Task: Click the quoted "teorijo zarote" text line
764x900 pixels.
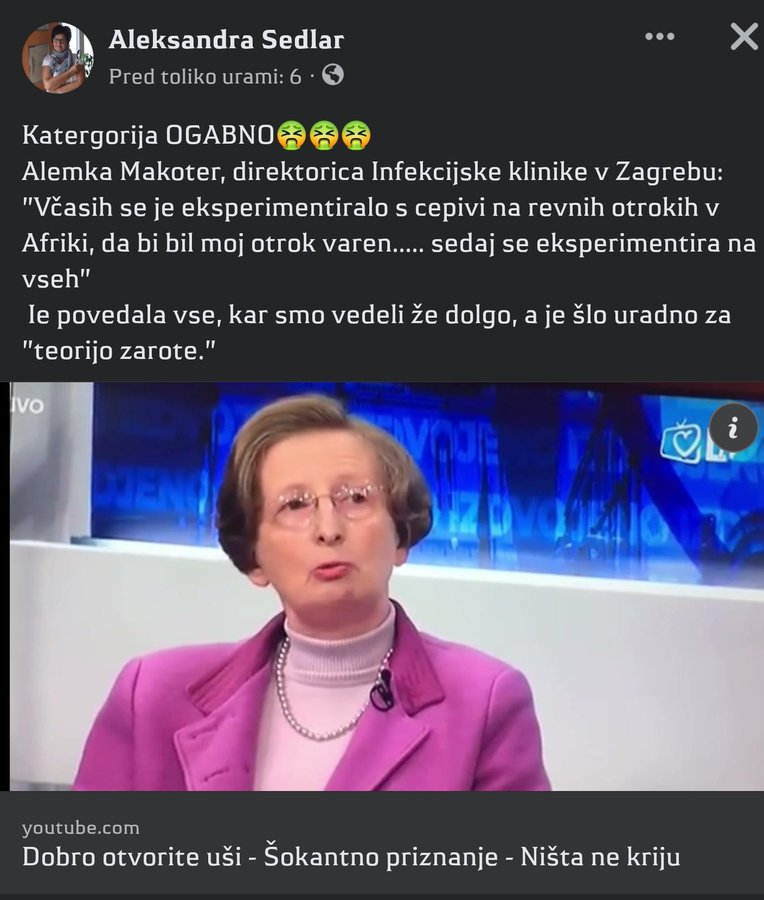Action: click(x=118, y=350)
